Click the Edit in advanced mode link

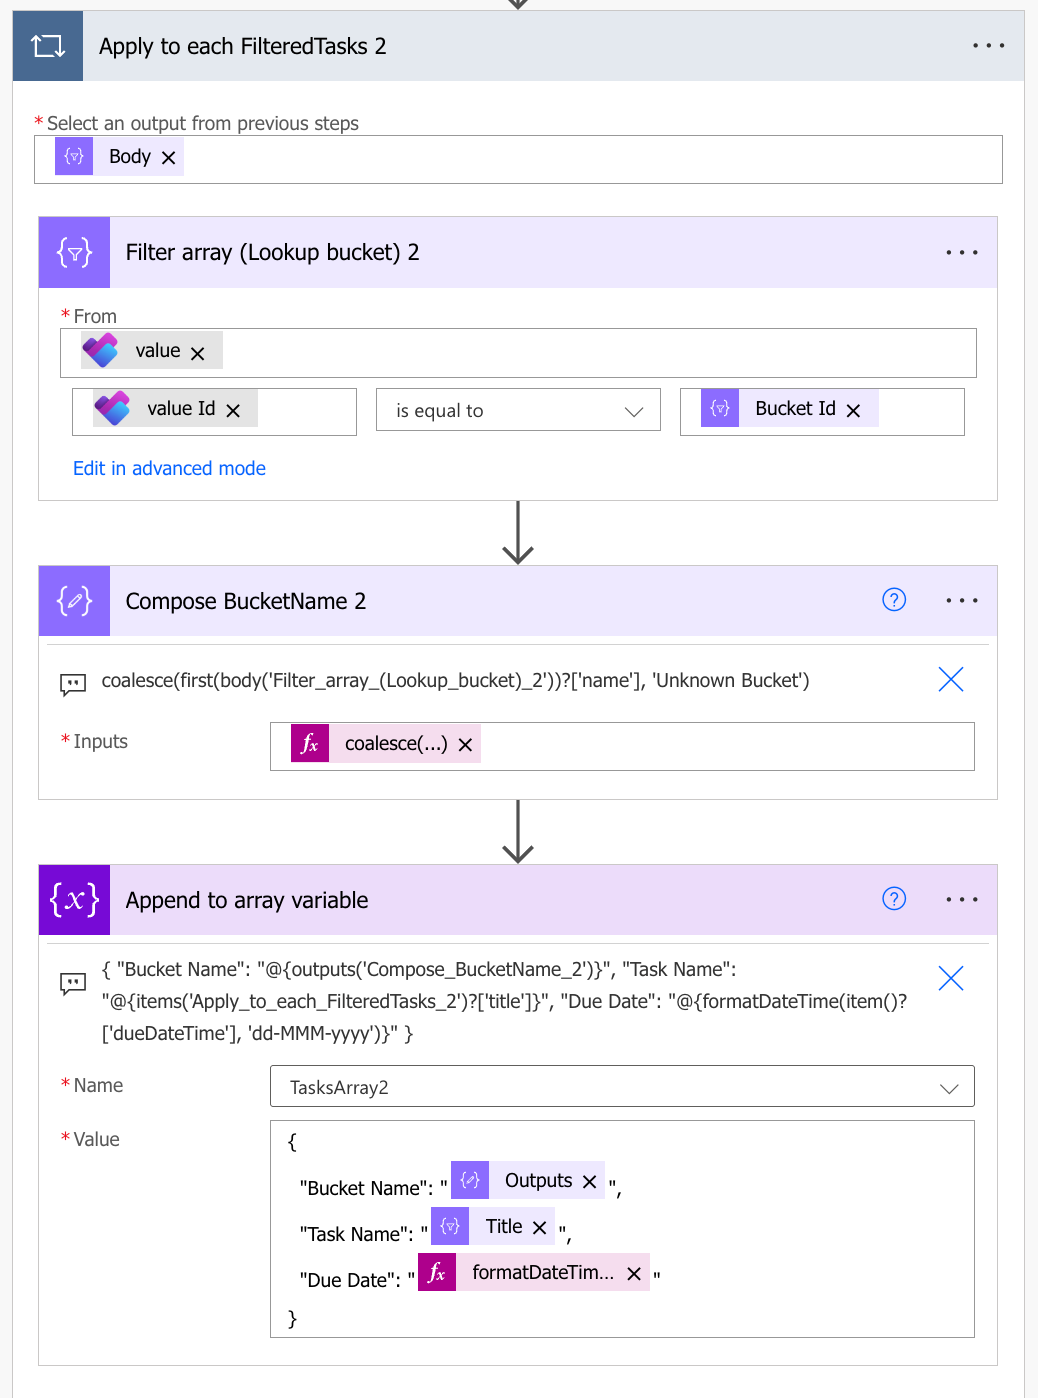point(170,468)
